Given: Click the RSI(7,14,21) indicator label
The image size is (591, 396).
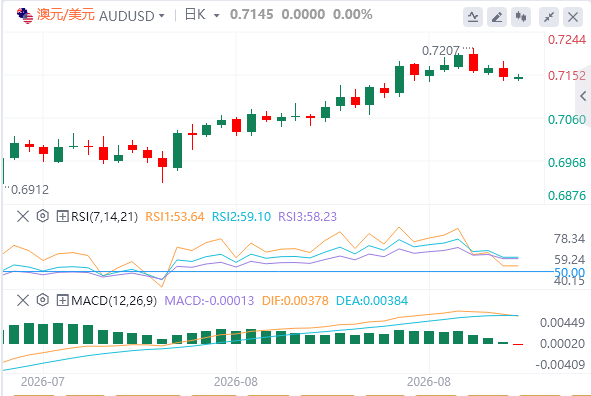Looking at the screenshot, I should coord(104,217).
